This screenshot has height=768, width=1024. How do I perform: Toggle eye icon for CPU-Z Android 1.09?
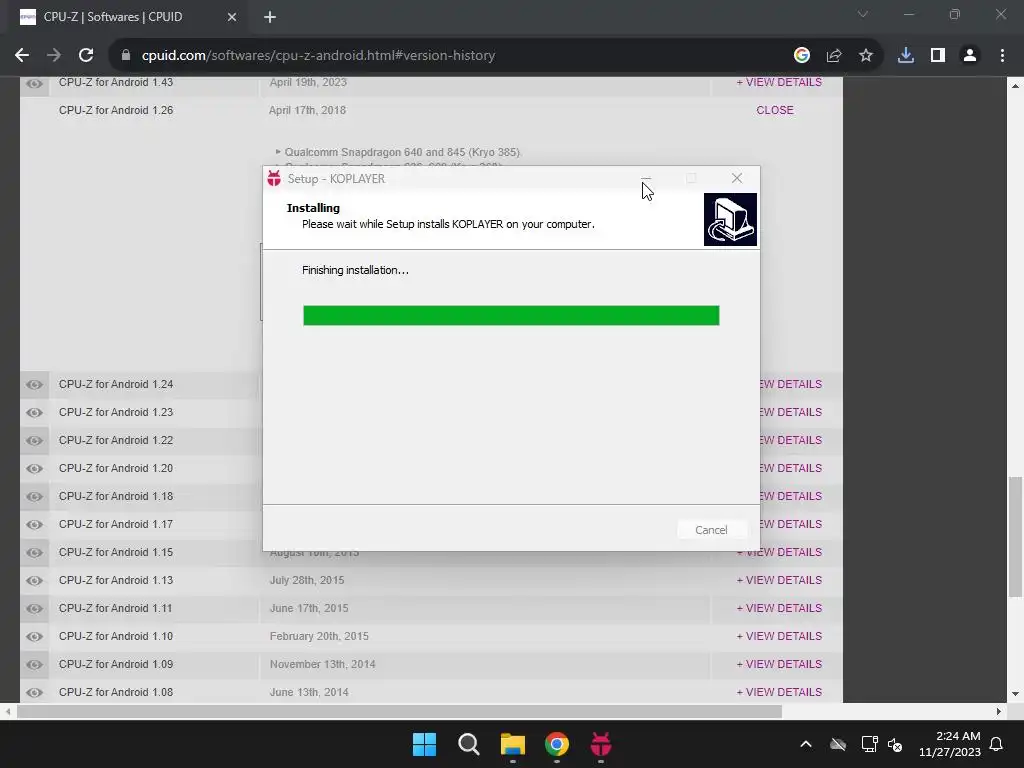click(x=34, y=665)
